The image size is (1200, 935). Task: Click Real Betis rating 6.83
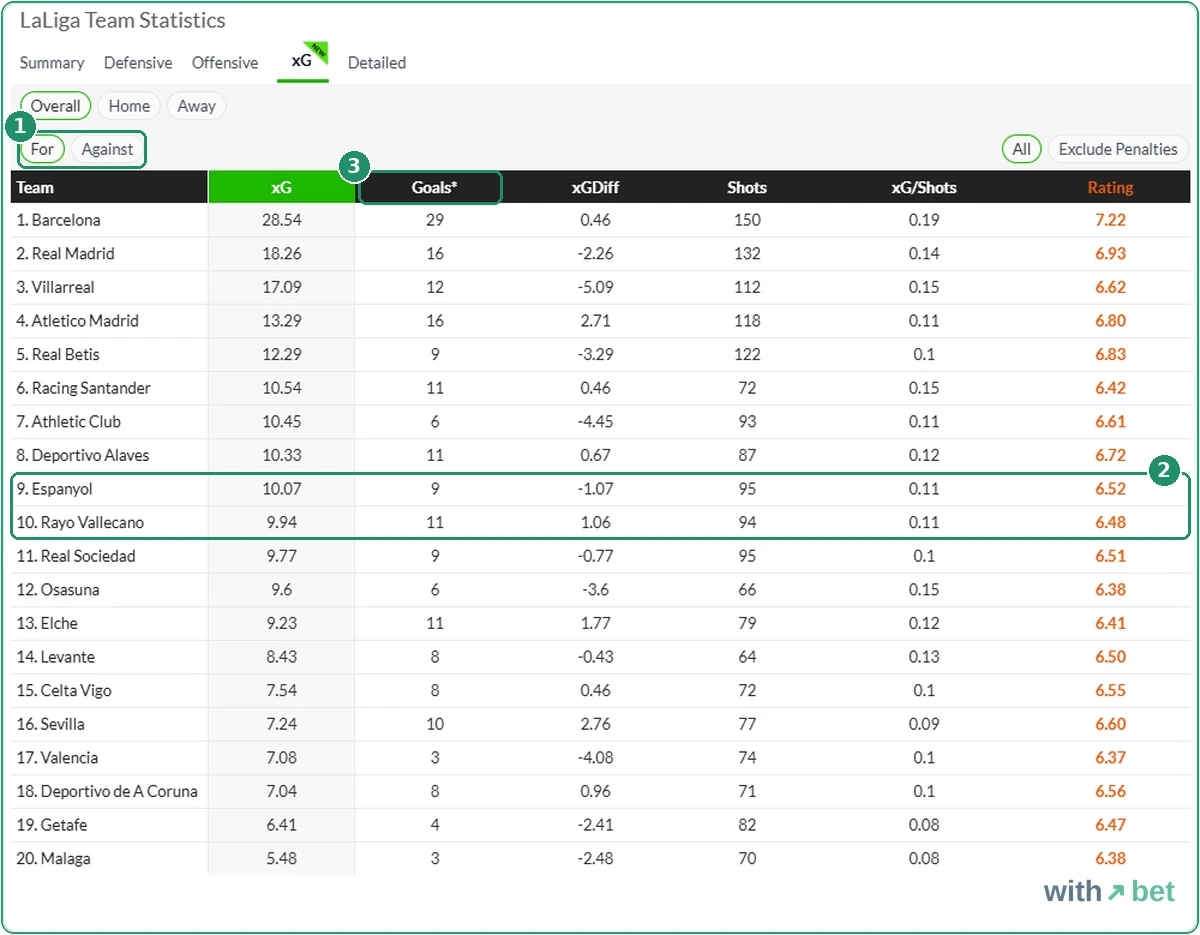(x=1110, y=355)
